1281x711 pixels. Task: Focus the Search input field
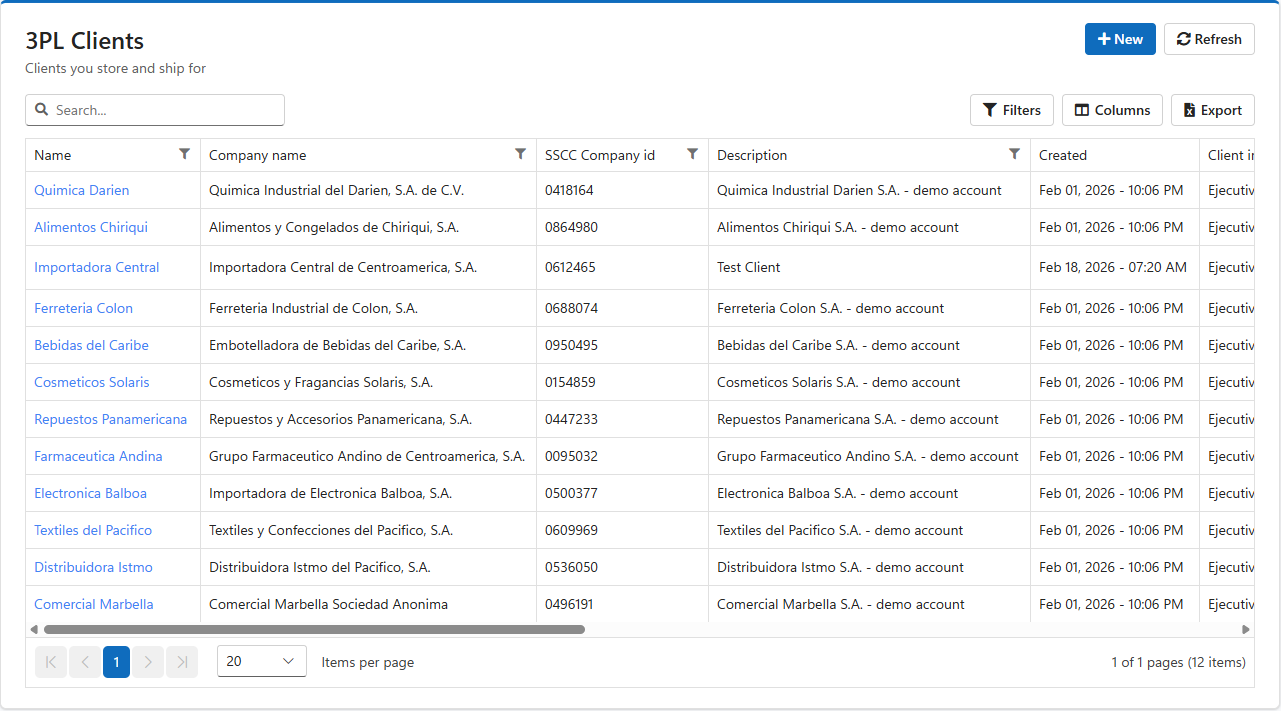click(155, 110)
